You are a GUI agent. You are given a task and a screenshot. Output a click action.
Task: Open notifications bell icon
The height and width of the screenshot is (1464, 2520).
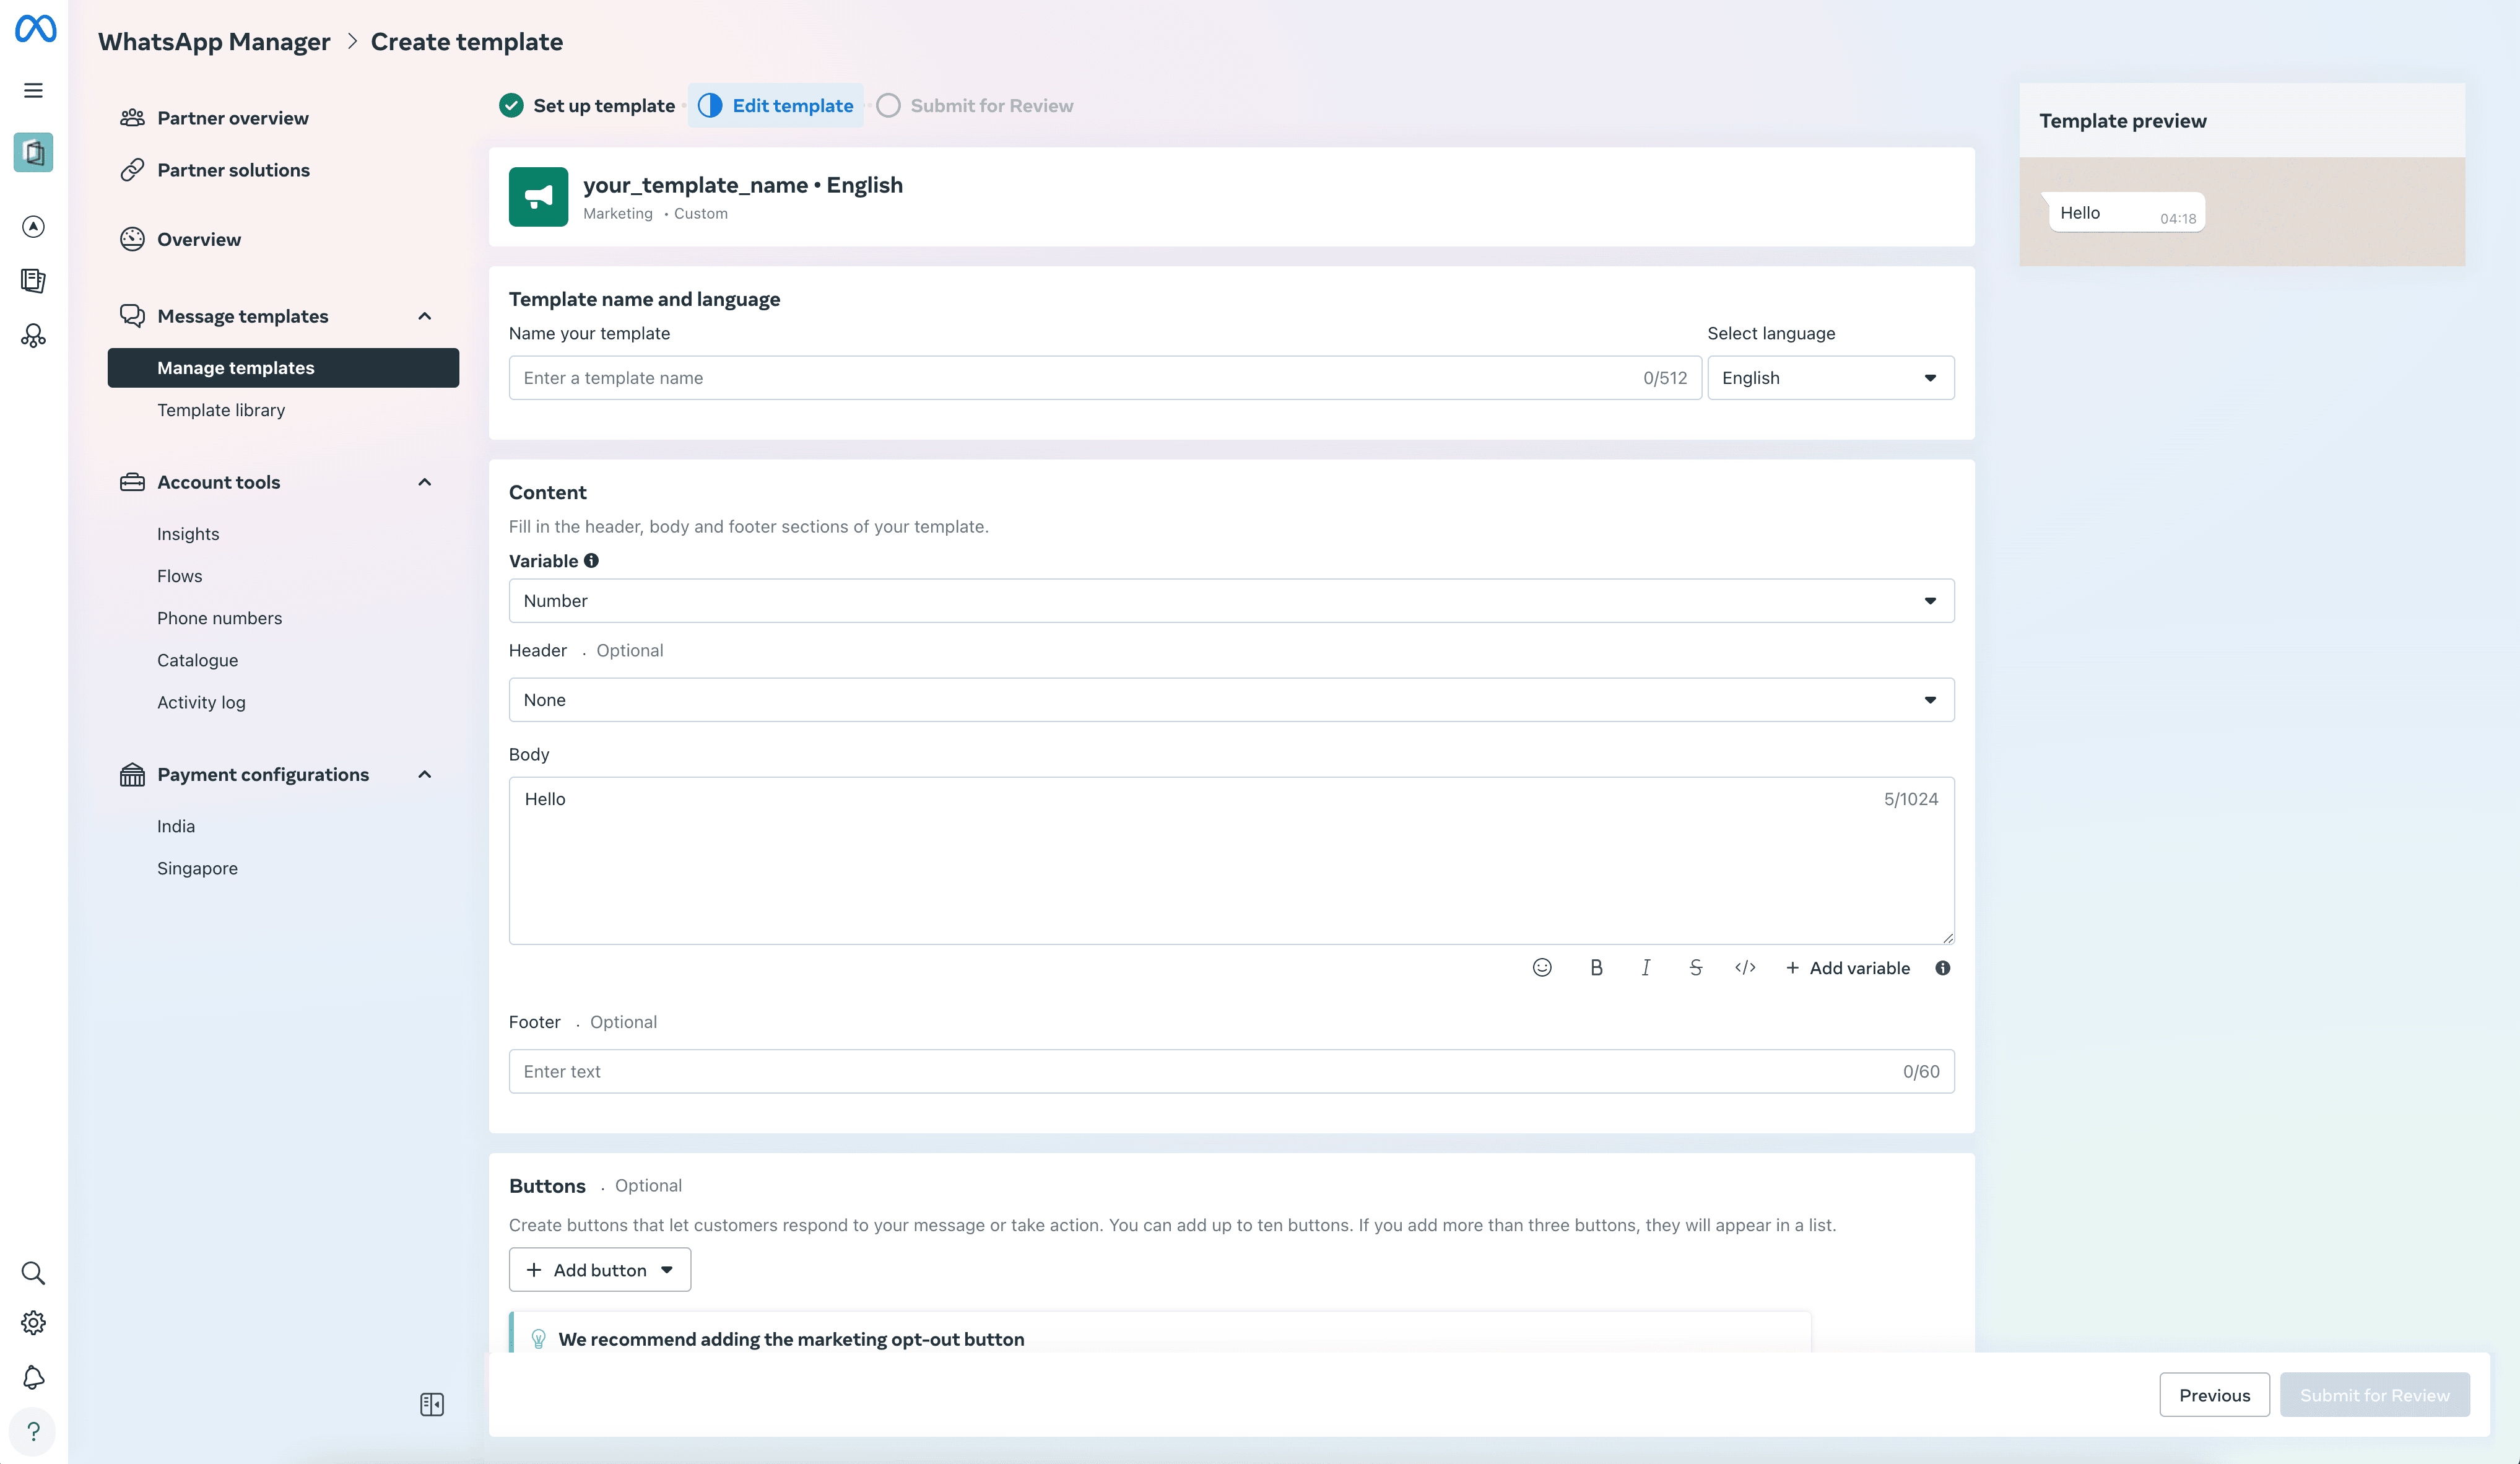(33, 1377)
